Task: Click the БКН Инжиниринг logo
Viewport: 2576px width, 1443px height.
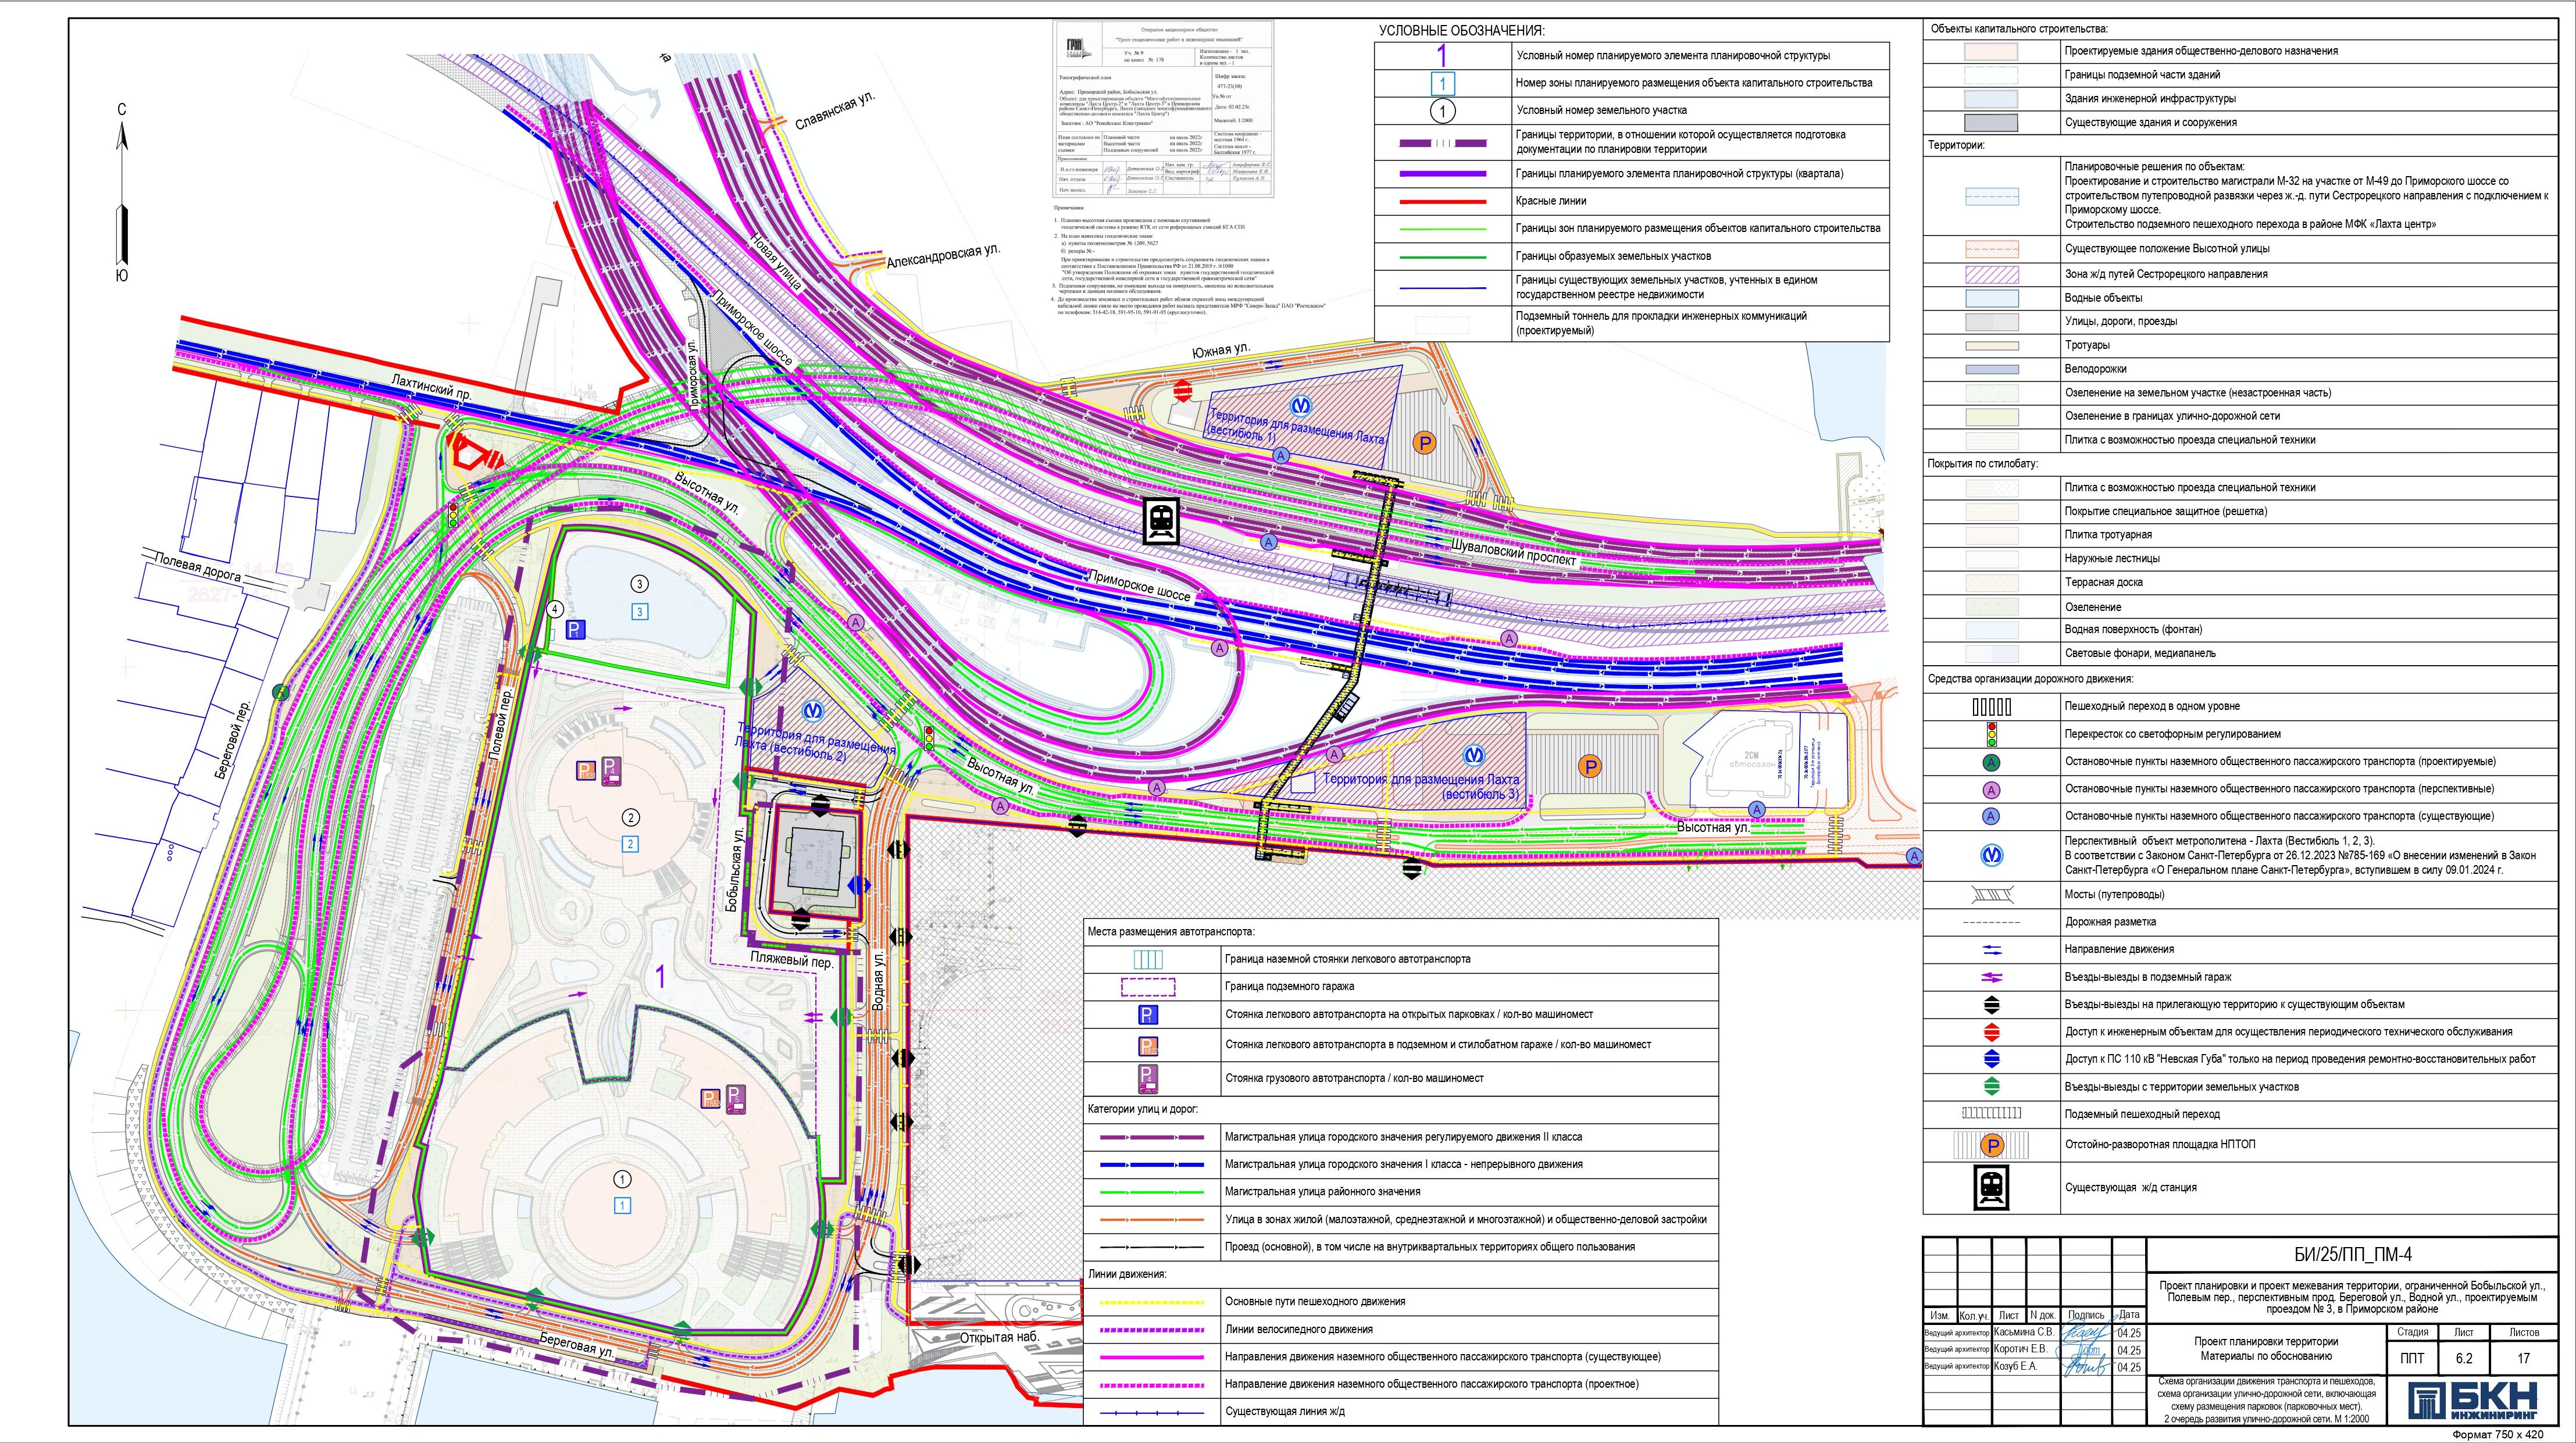Action: pos(2472,1399)
